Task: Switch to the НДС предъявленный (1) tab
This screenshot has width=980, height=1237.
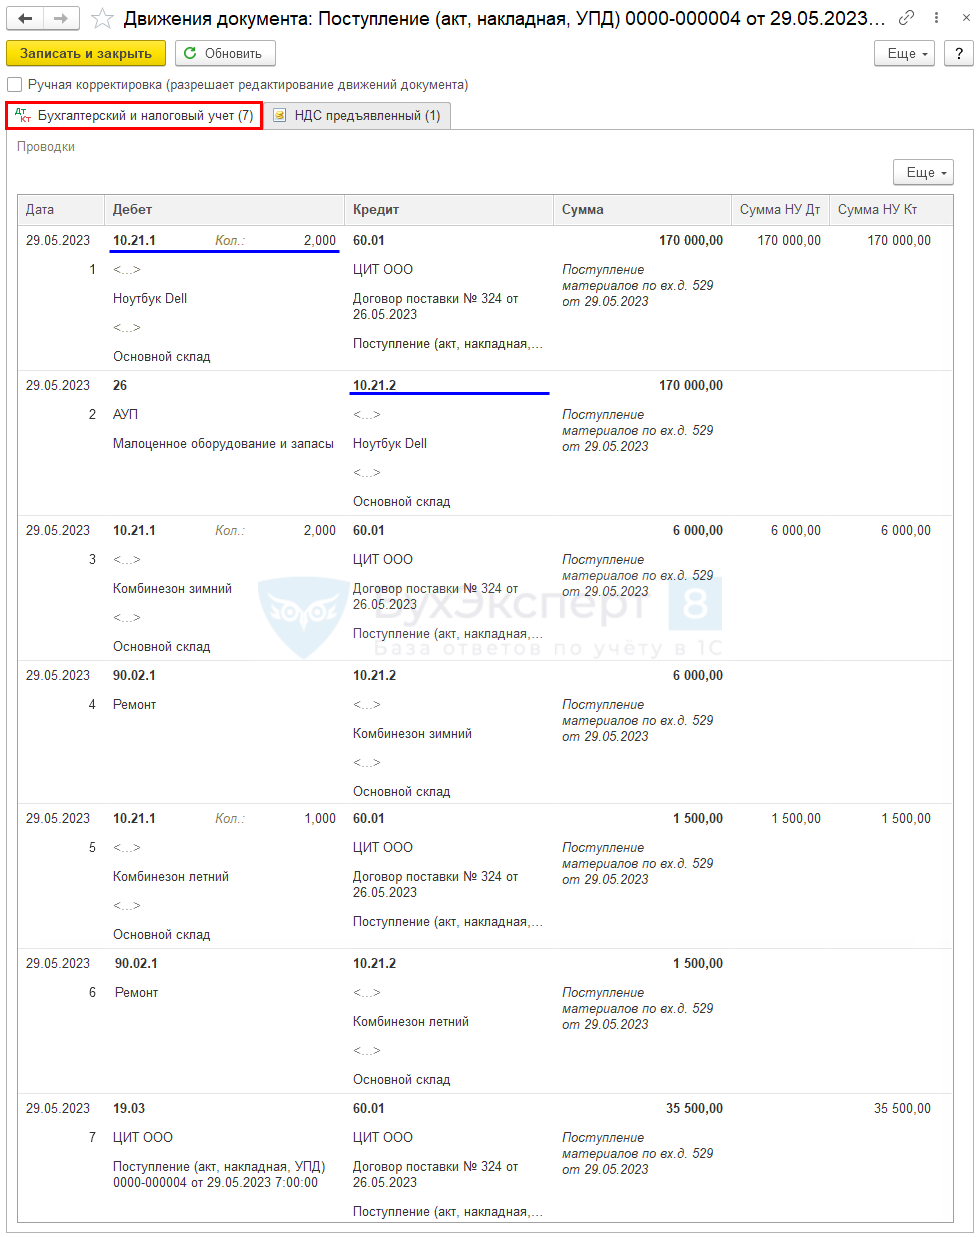Action: pyautogui.click(x=356, y=116)
